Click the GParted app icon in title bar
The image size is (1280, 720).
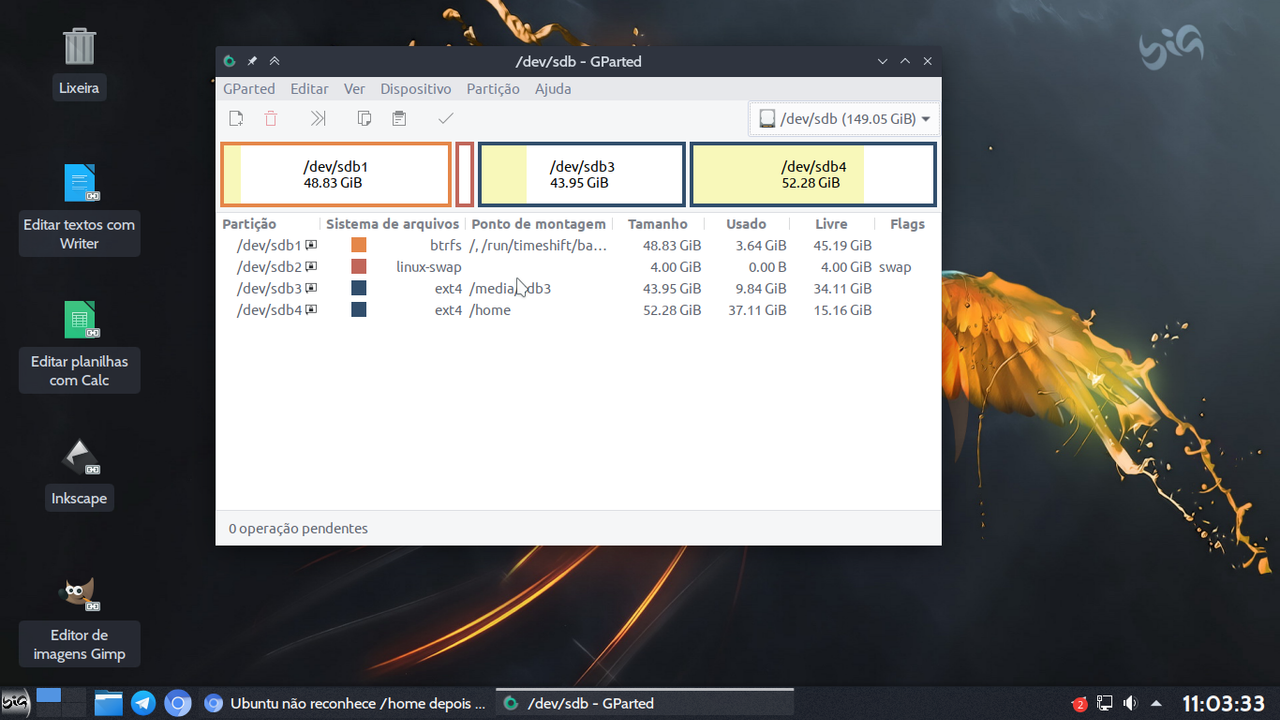pyautogui.click(x=229, y=61)
